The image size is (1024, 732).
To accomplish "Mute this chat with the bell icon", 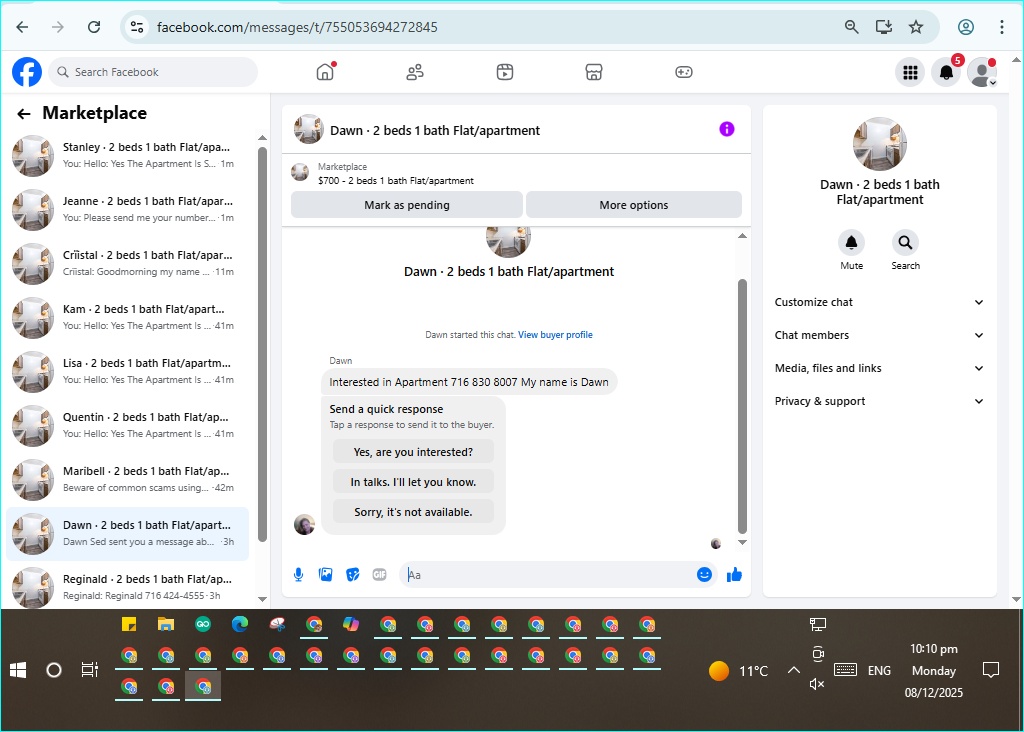I will 852,243.
